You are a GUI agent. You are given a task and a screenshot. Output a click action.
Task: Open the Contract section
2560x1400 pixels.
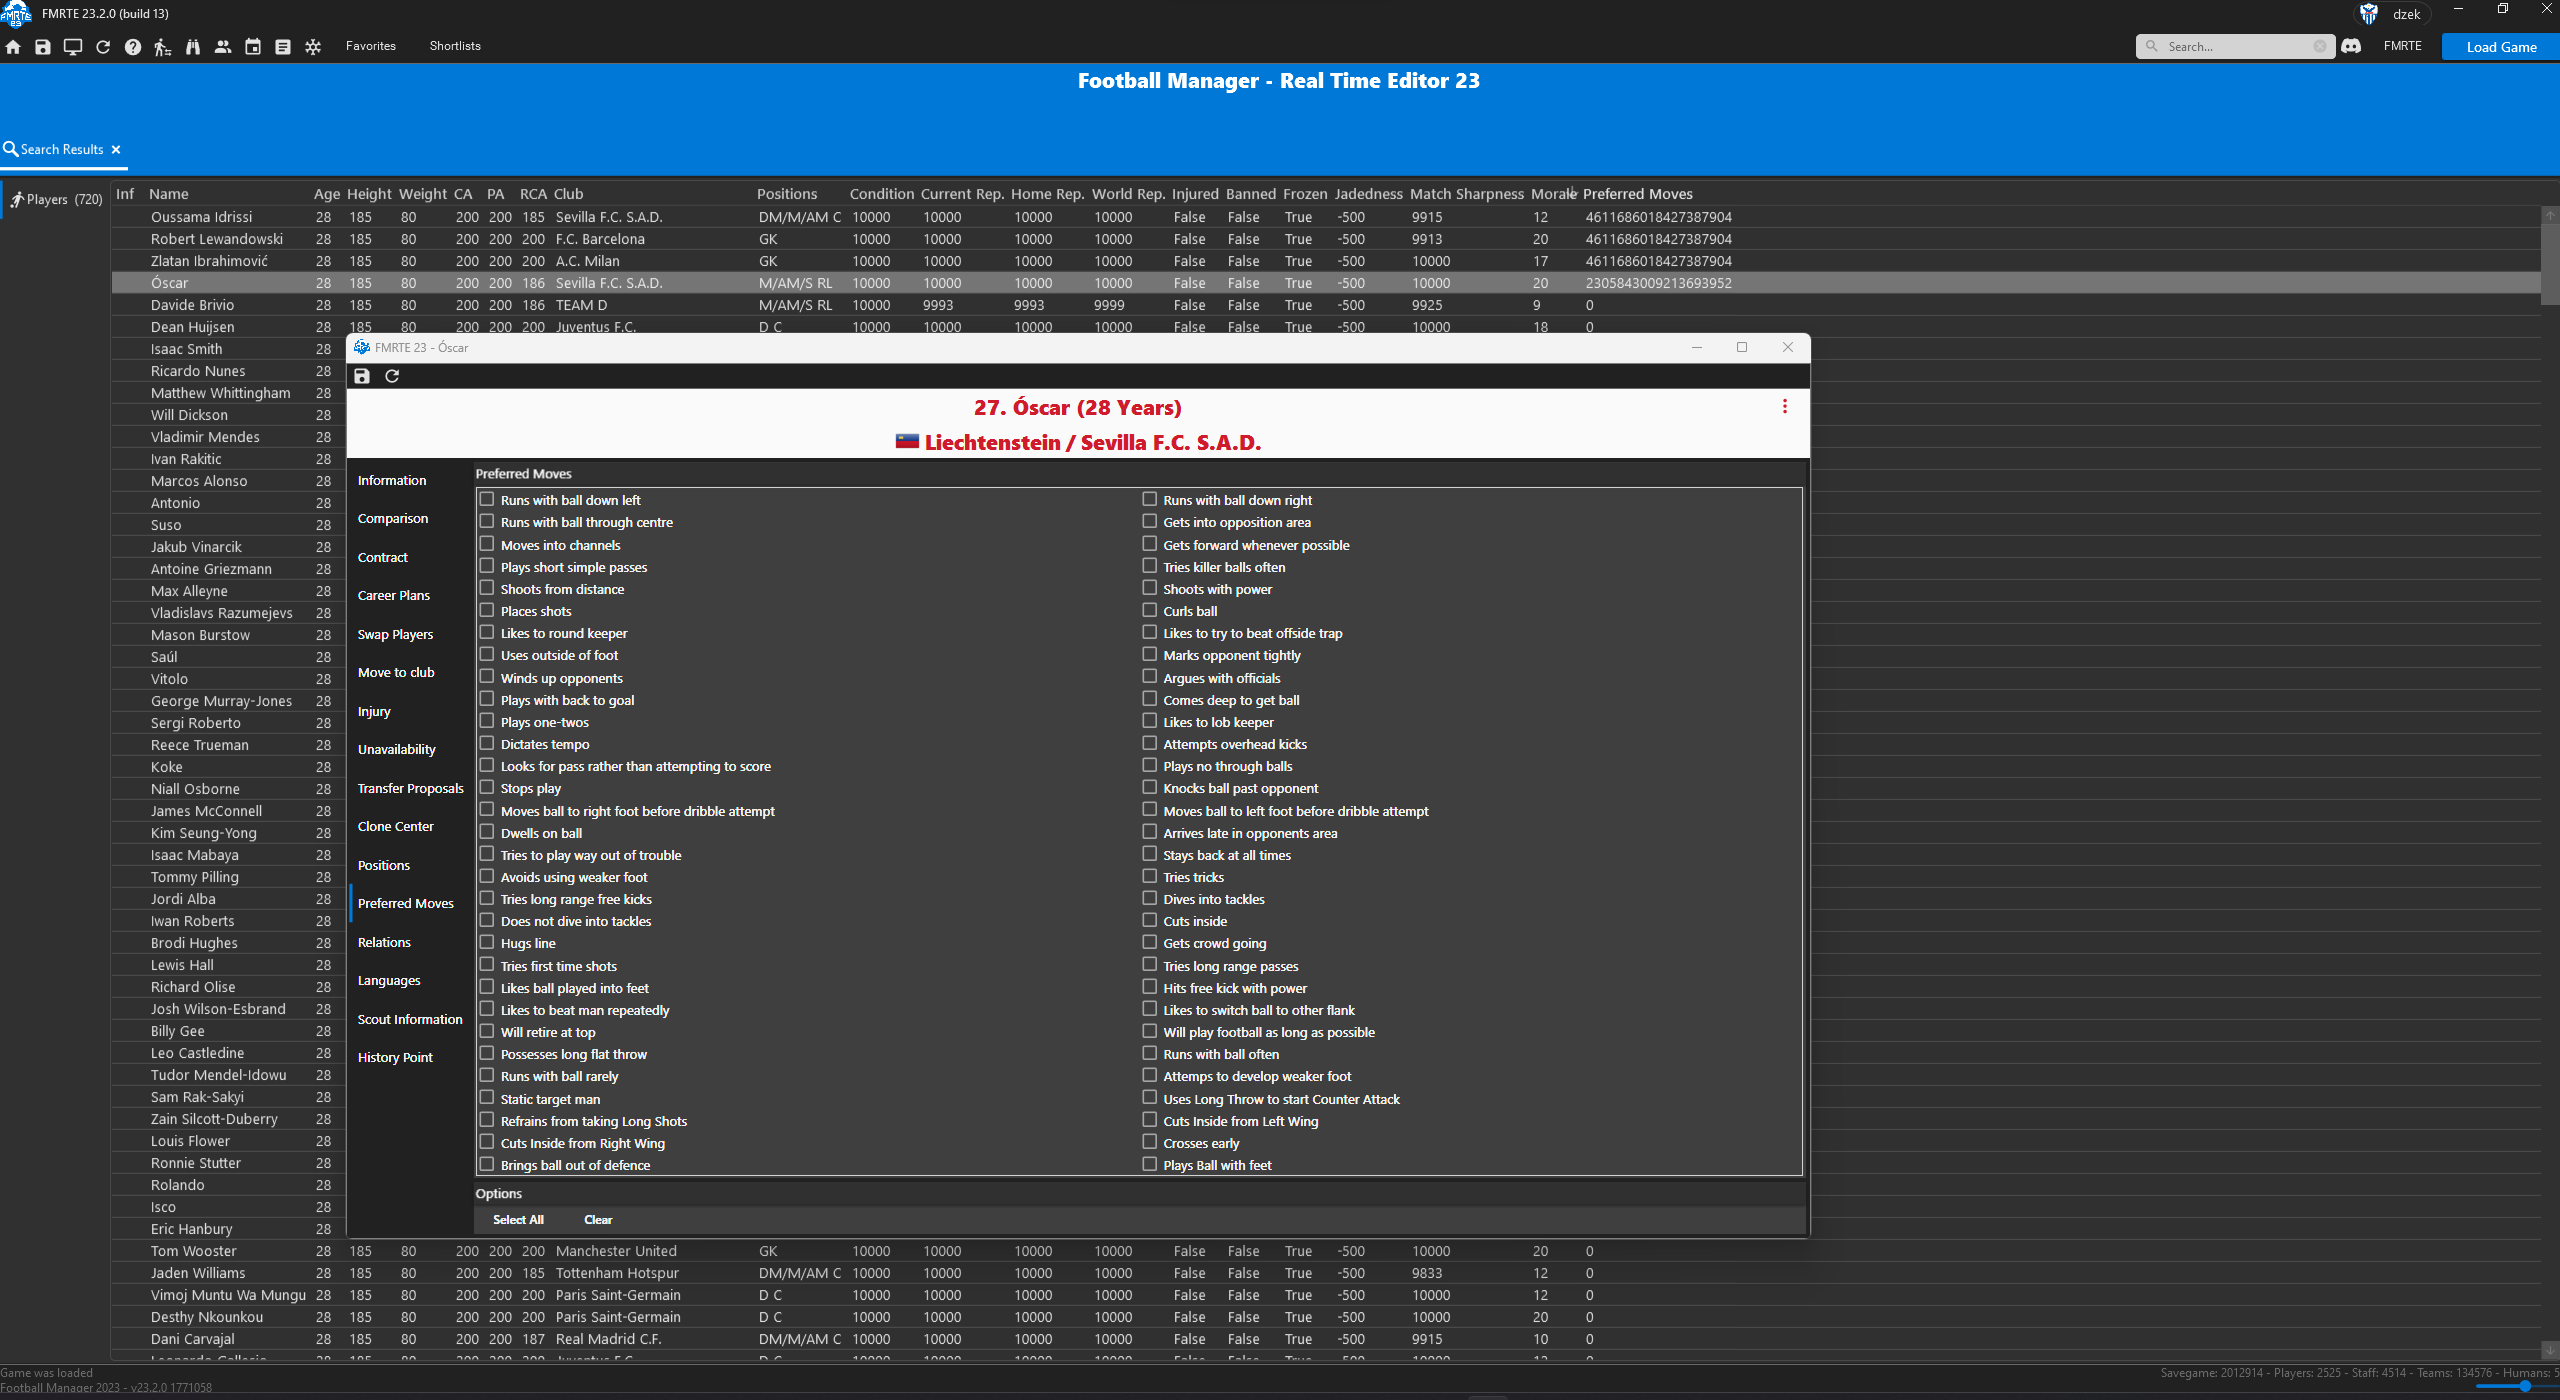pos(383,557)
